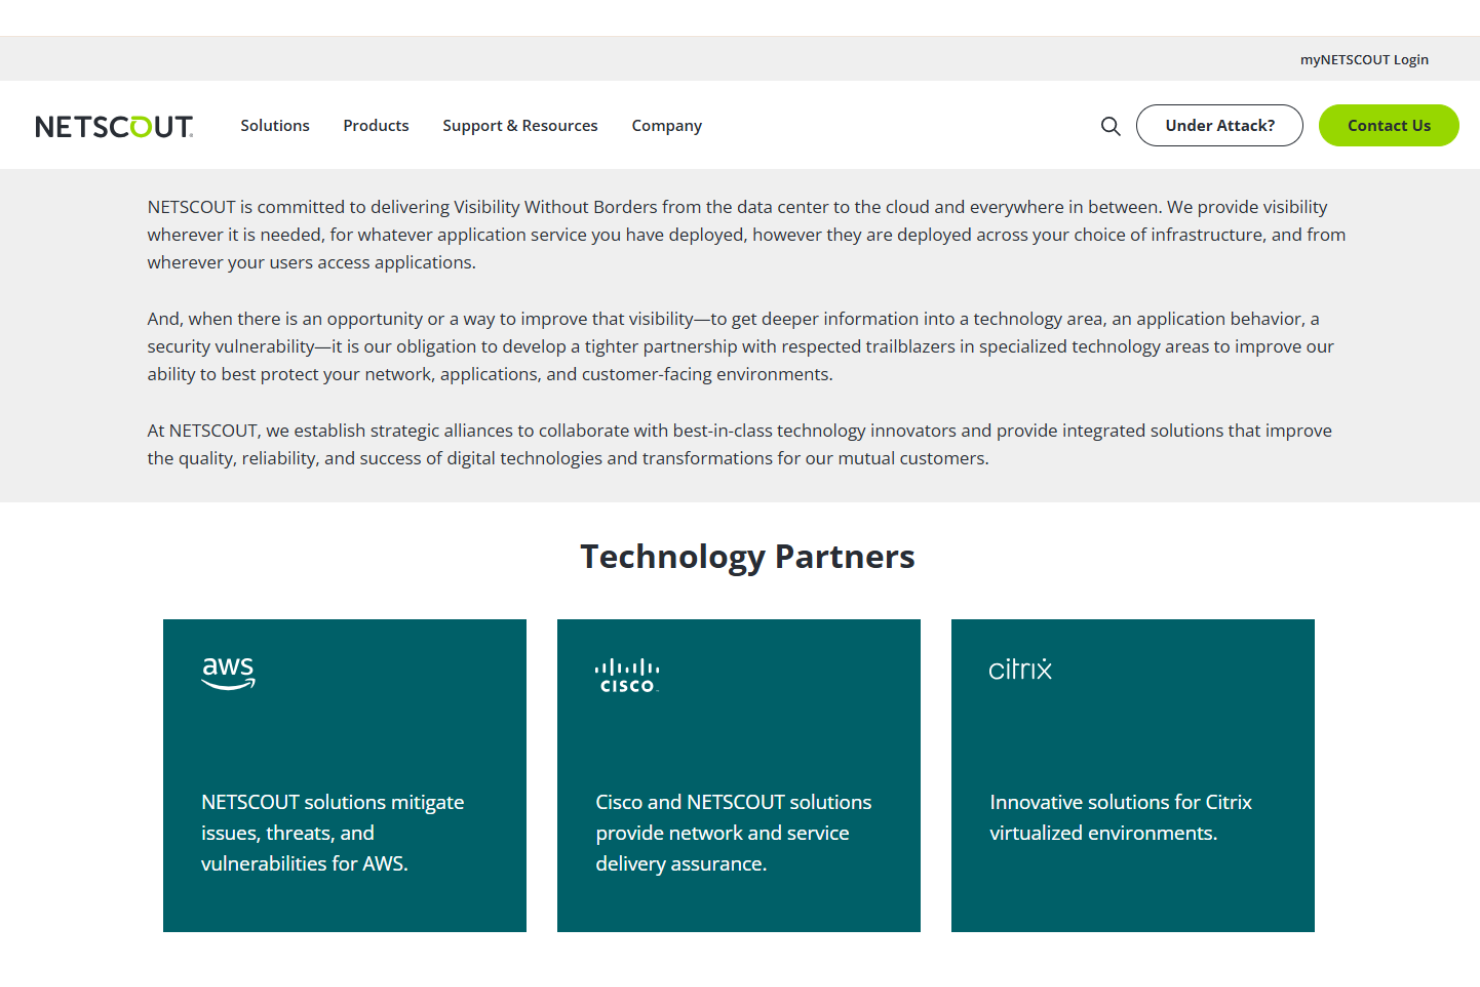Click the Citrix virtualized environments card
Screen dimensions: 1480x987
tap(1132, 775)
